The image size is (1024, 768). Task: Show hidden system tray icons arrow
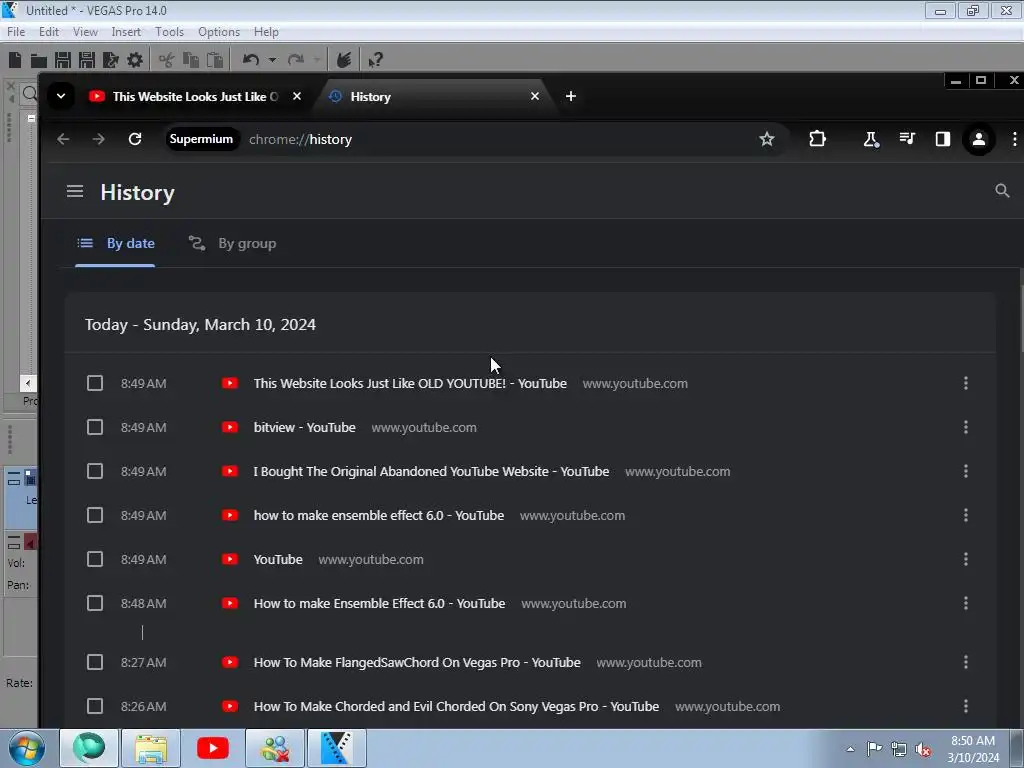tap(850, 749)
